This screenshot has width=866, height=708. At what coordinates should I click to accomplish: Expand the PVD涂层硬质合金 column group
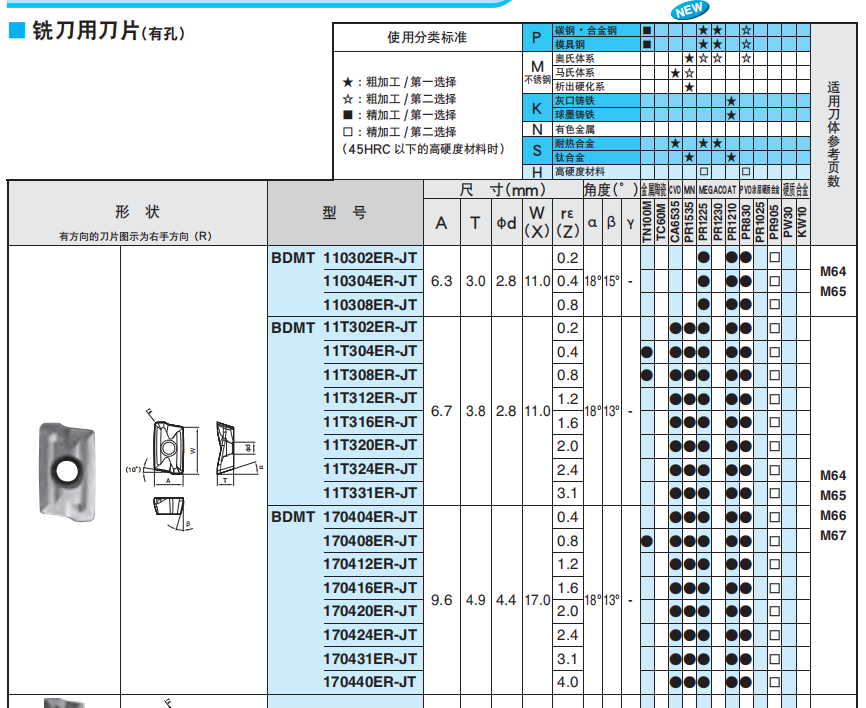coord(762,187)
